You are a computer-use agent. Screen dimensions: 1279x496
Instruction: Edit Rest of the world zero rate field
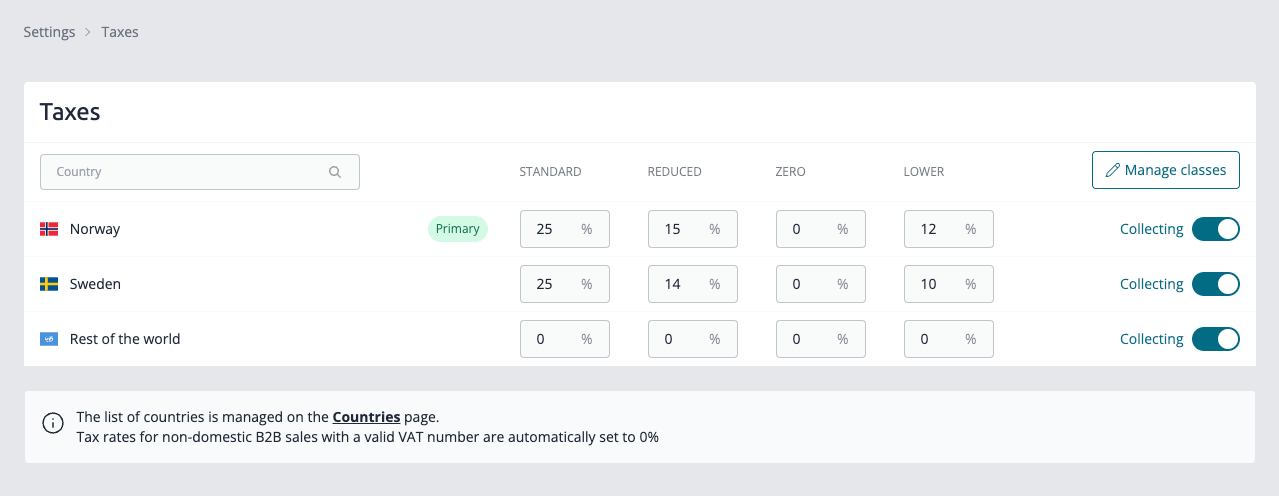click(821, 339)
